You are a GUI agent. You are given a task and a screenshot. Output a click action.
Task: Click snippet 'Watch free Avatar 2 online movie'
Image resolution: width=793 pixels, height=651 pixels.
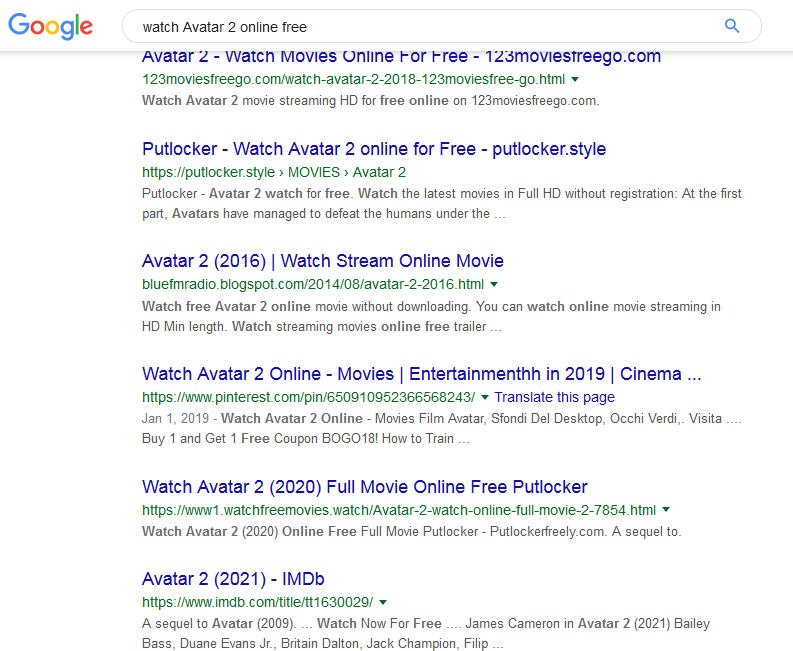(x=431, y=316)
